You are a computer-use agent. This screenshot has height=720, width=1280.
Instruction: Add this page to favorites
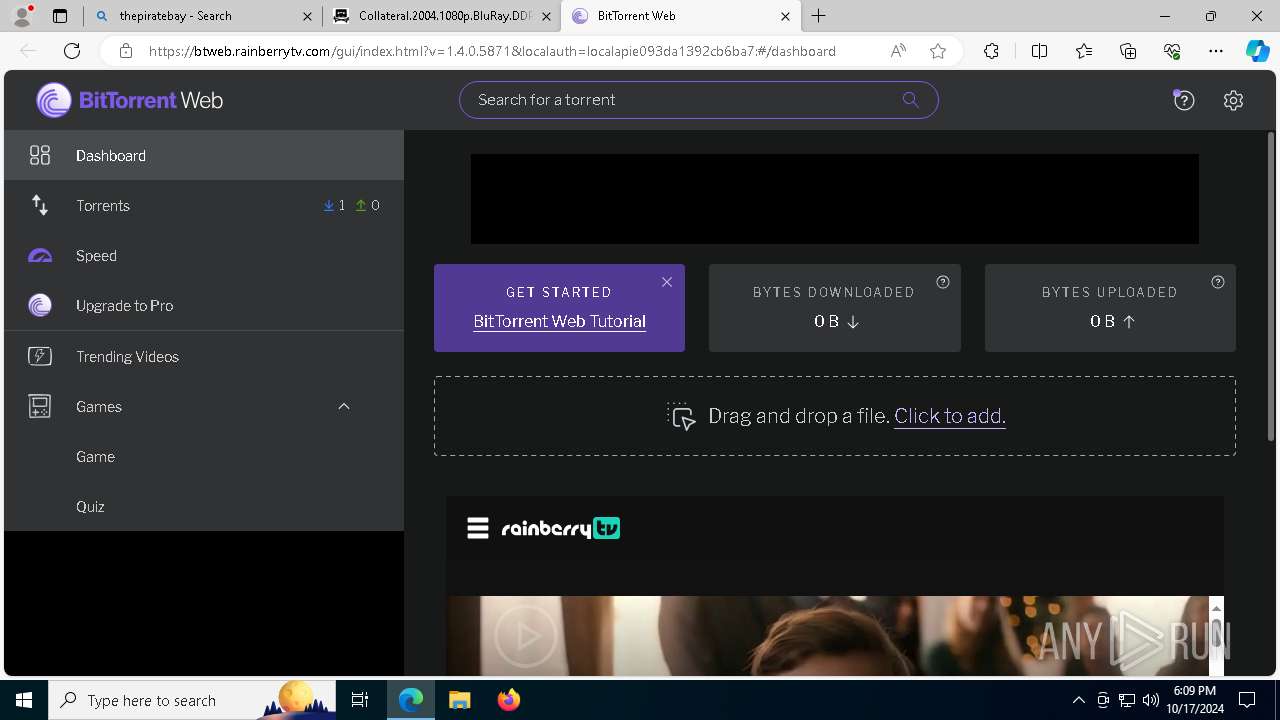tap(938, 51)
